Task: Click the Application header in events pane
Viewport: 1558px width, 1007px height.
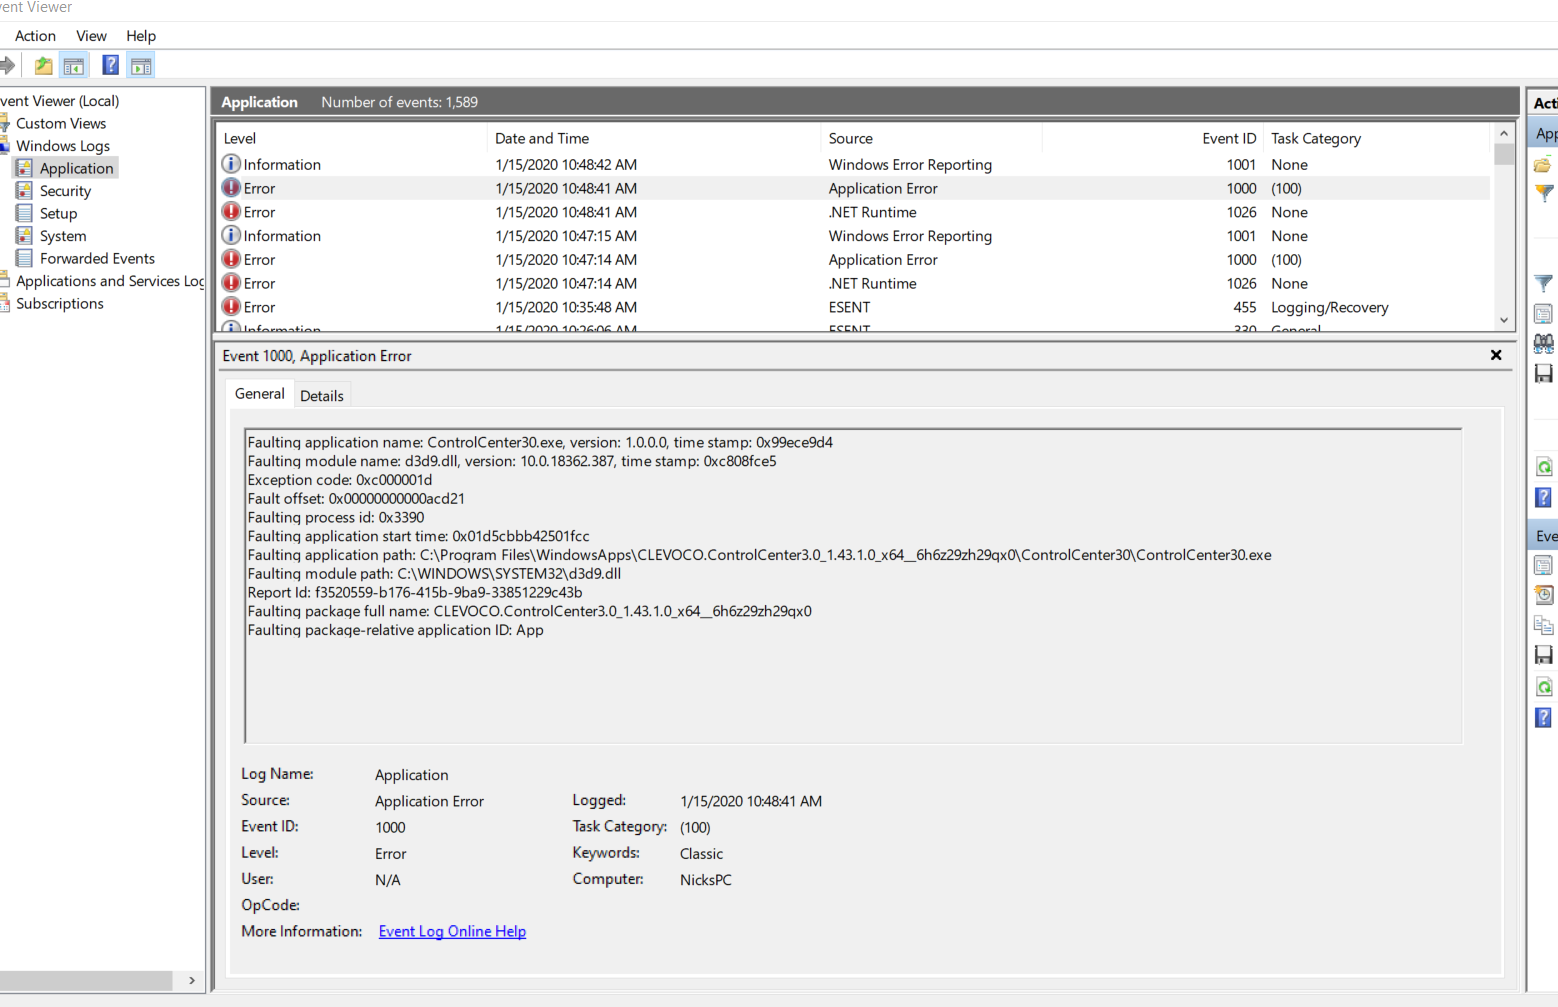Action: [x=259, y=102]
